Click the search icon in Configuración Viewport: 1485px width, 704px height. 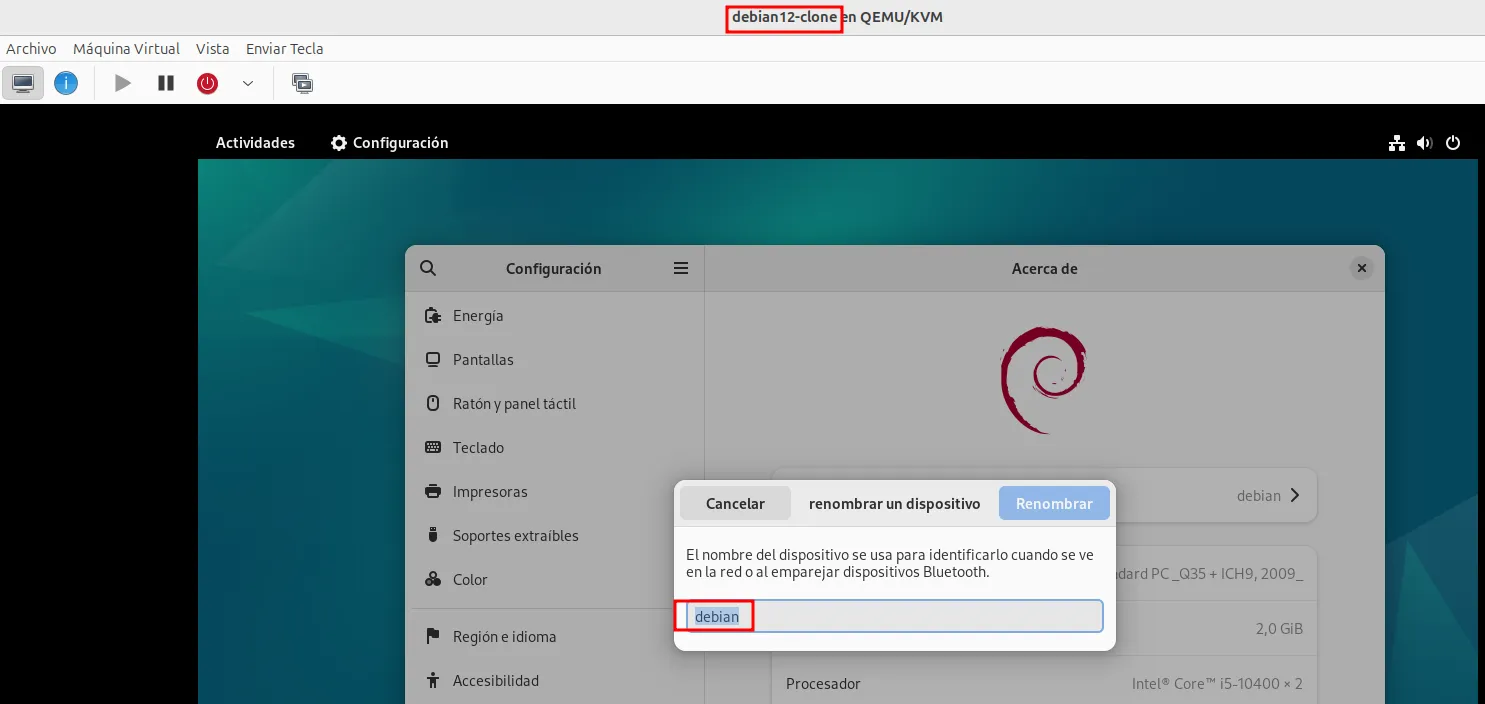click(x=428, y=268)
